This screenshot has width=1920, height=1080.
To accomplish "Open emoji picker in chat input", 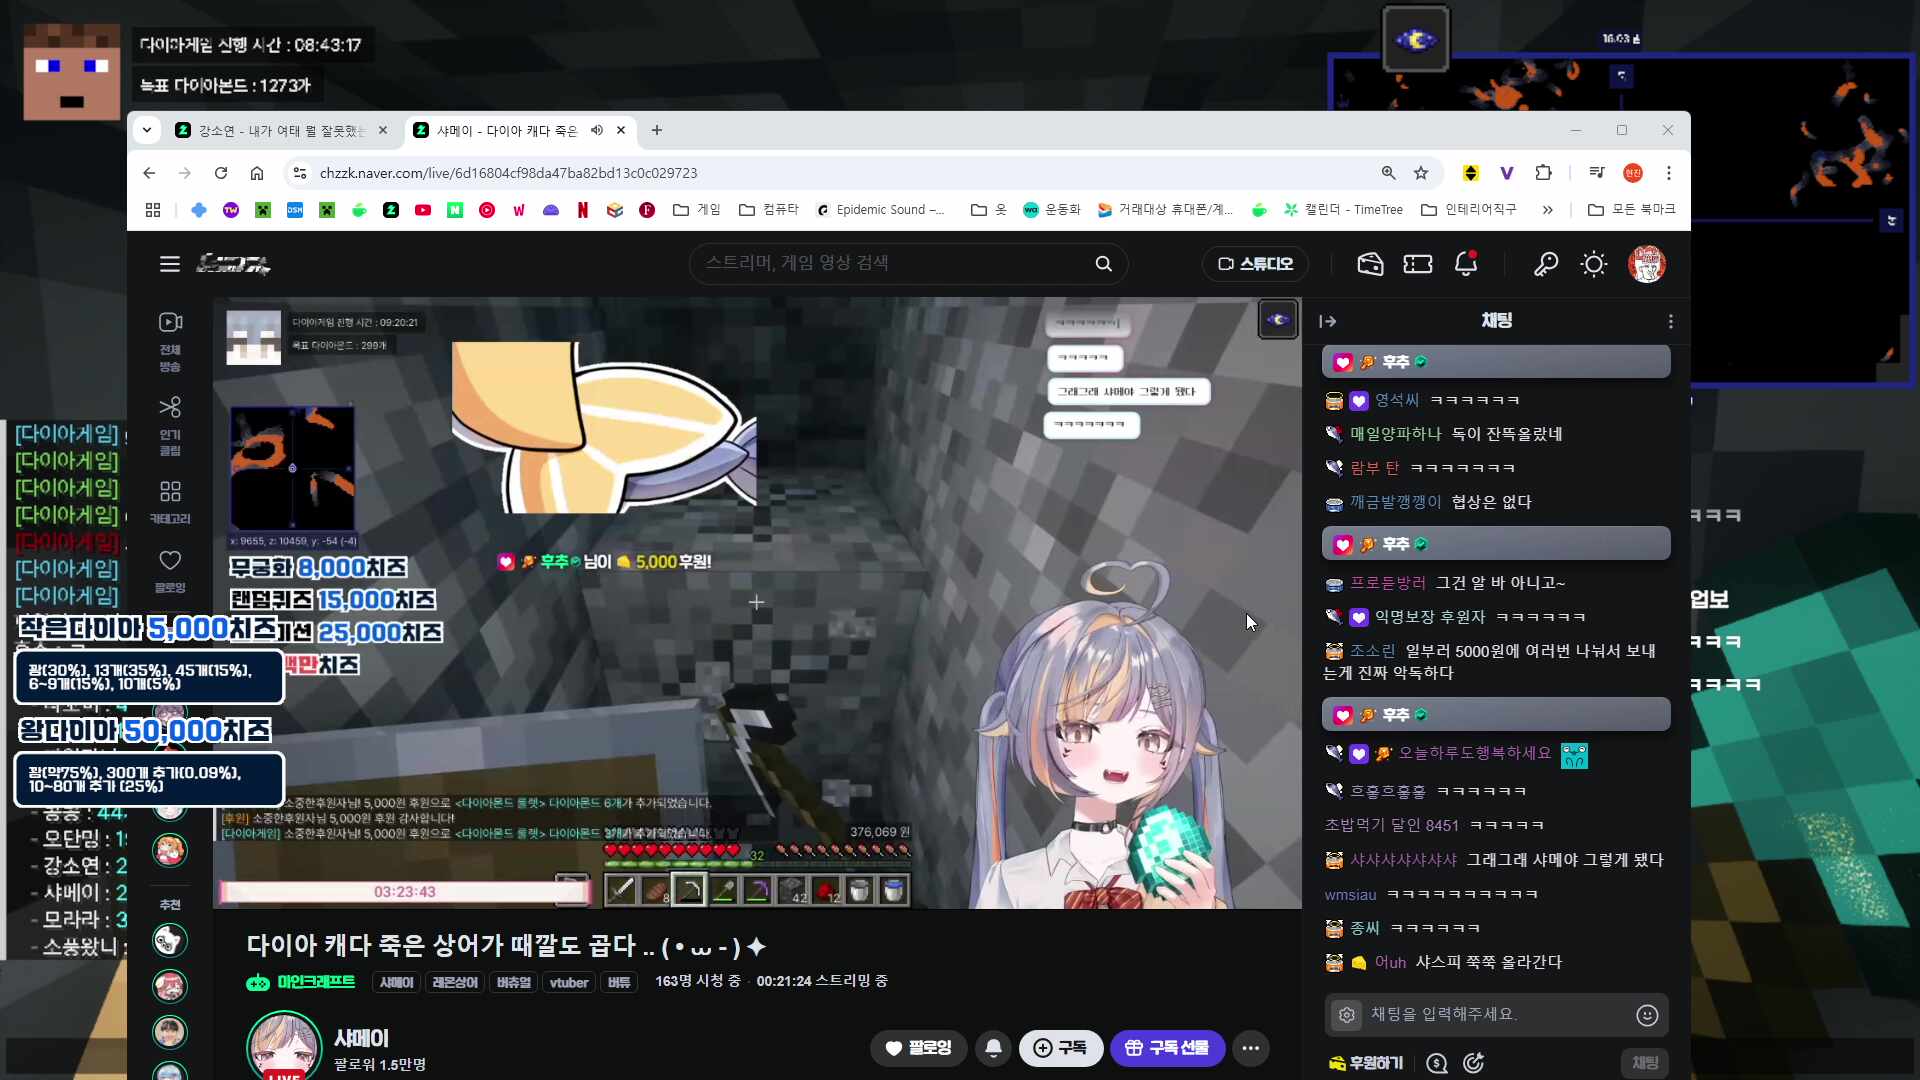I will point(1647,1015).
